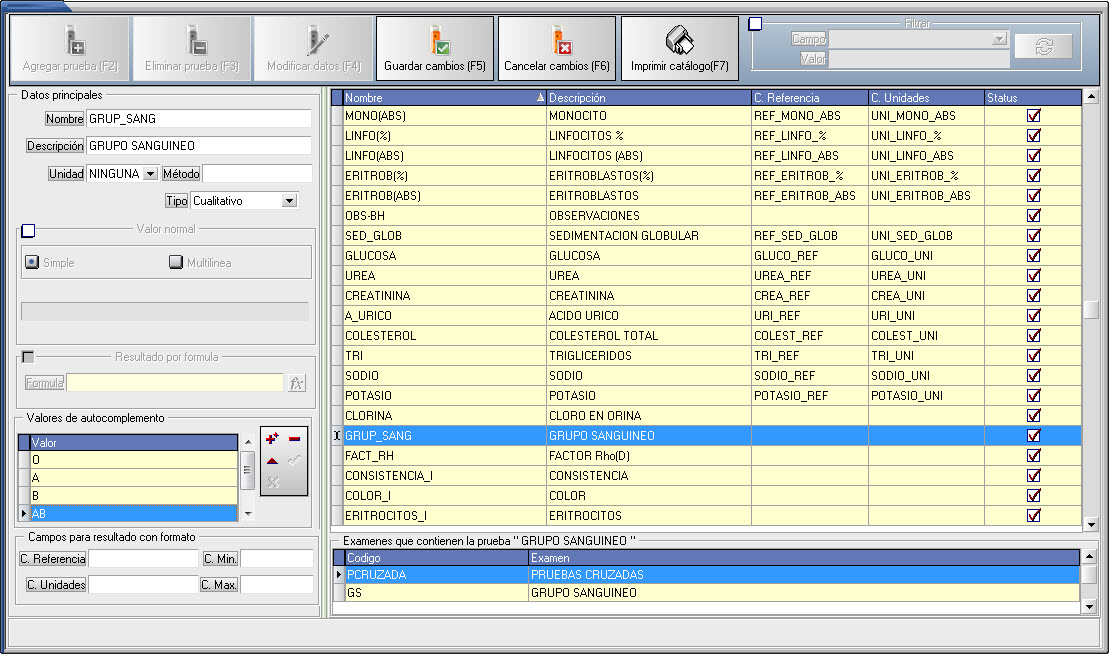1109x654 pixels.
Task: Open the Unidad dropdown NINGUNA
Action: coord(150,174)
